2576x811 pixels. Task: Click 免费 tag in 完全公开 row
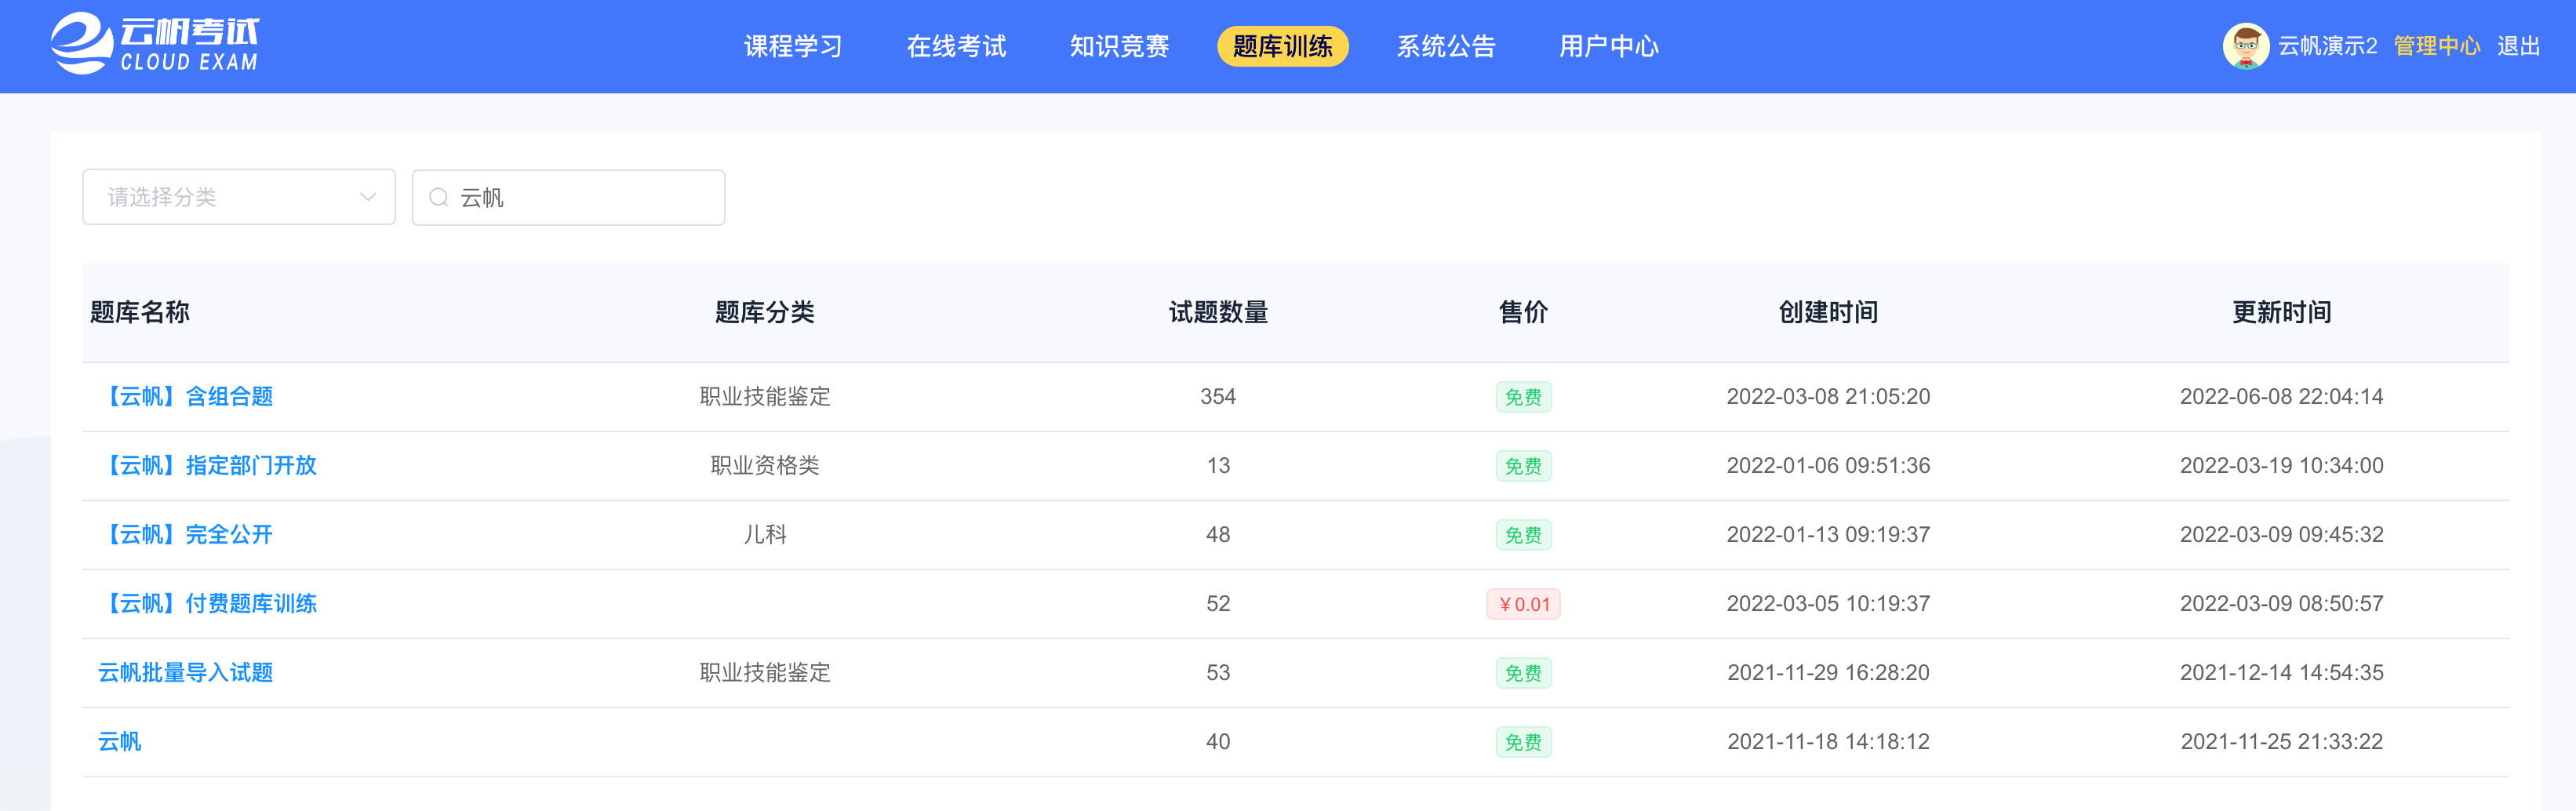(x=1523, y=535)
